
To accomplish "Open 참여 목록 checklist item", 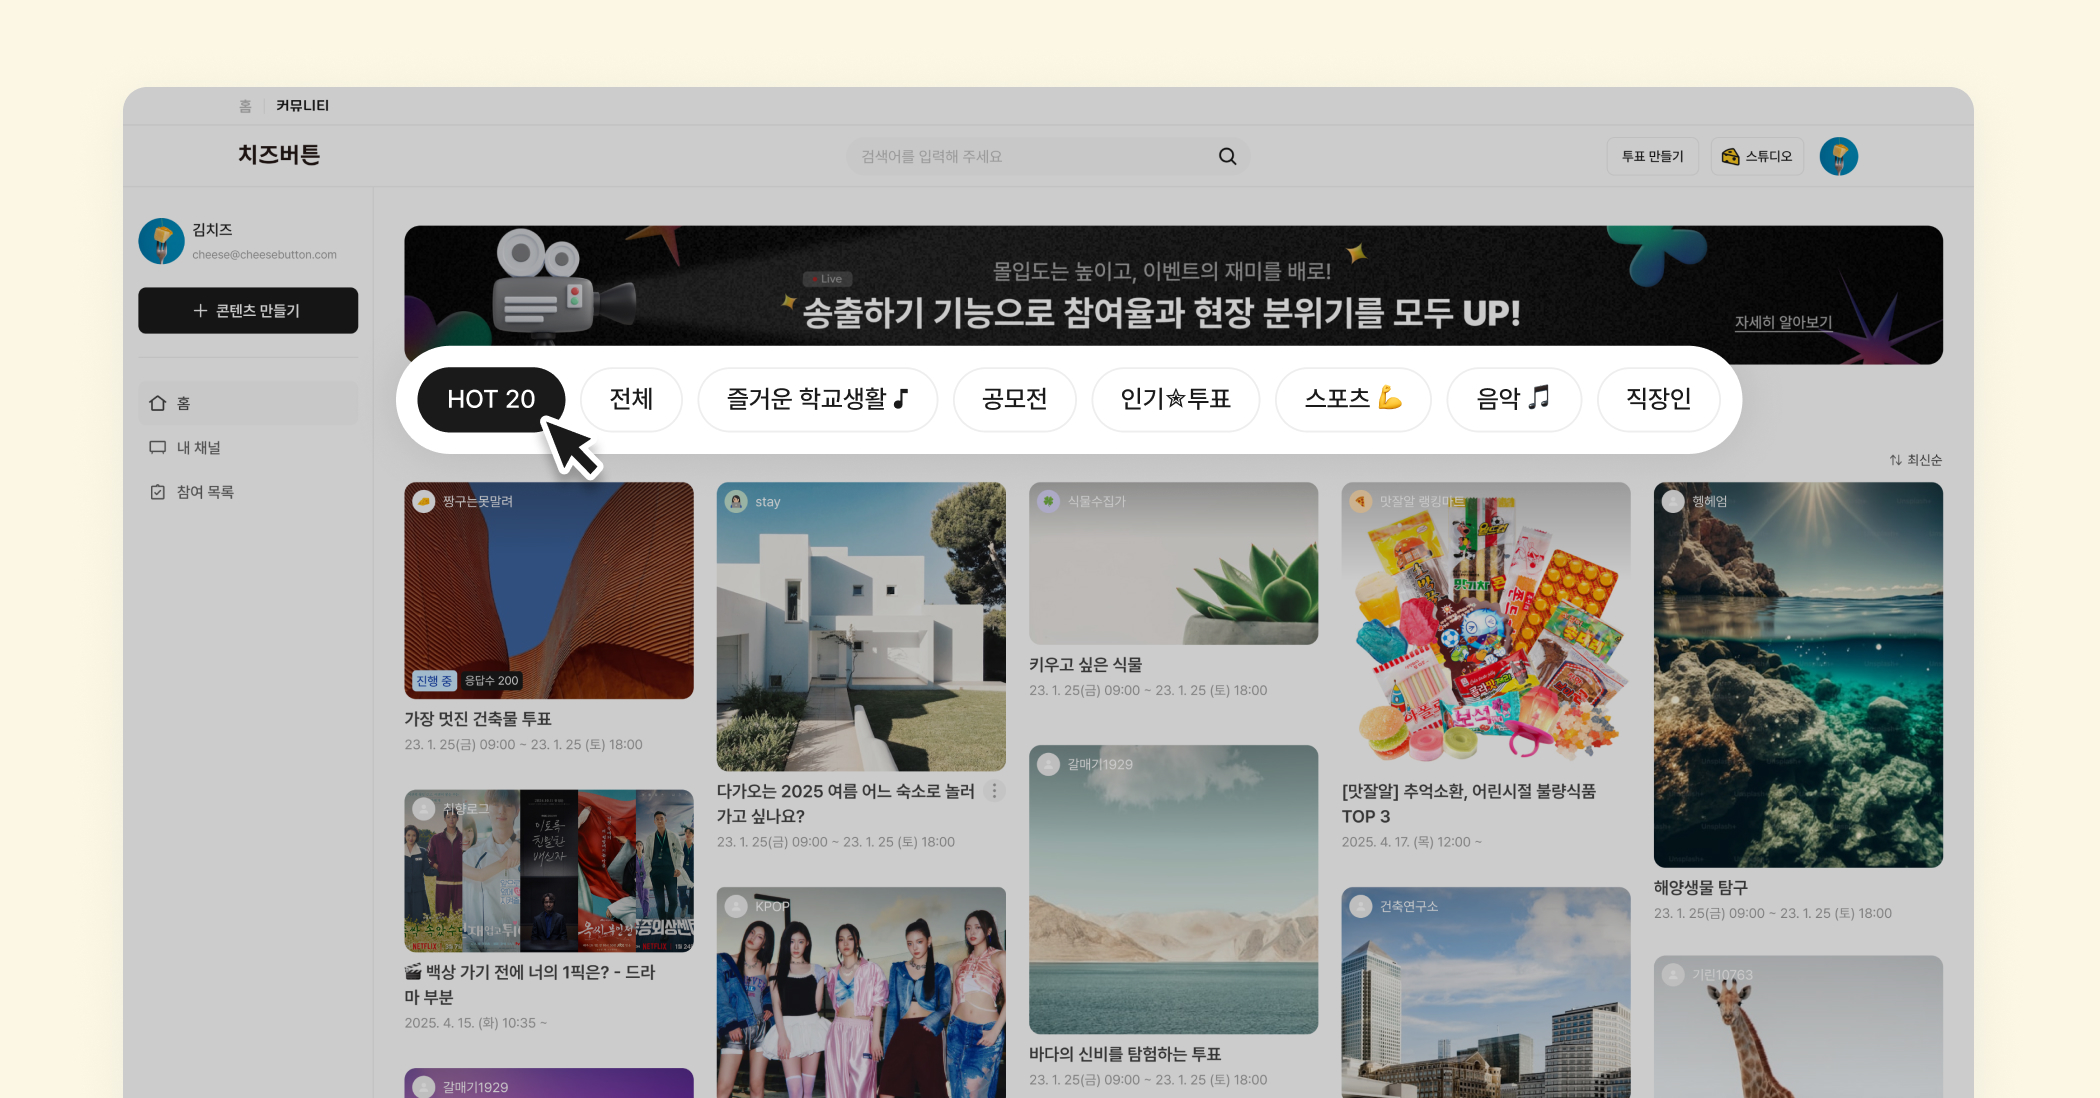I will [204, 492].
